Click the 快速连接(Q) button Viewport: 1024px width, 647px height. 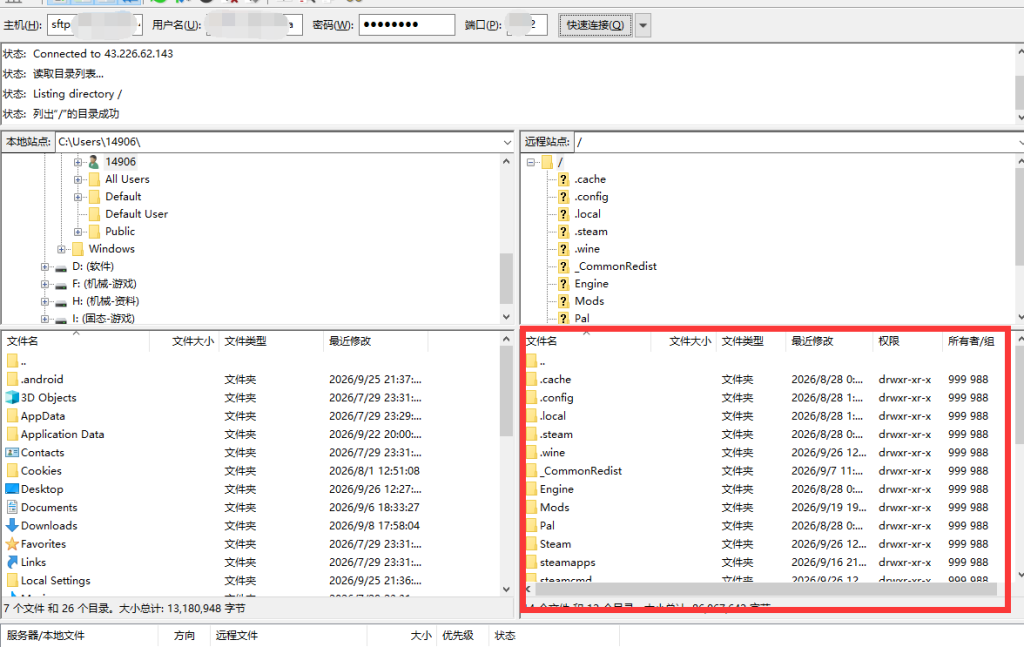point(596,25)
